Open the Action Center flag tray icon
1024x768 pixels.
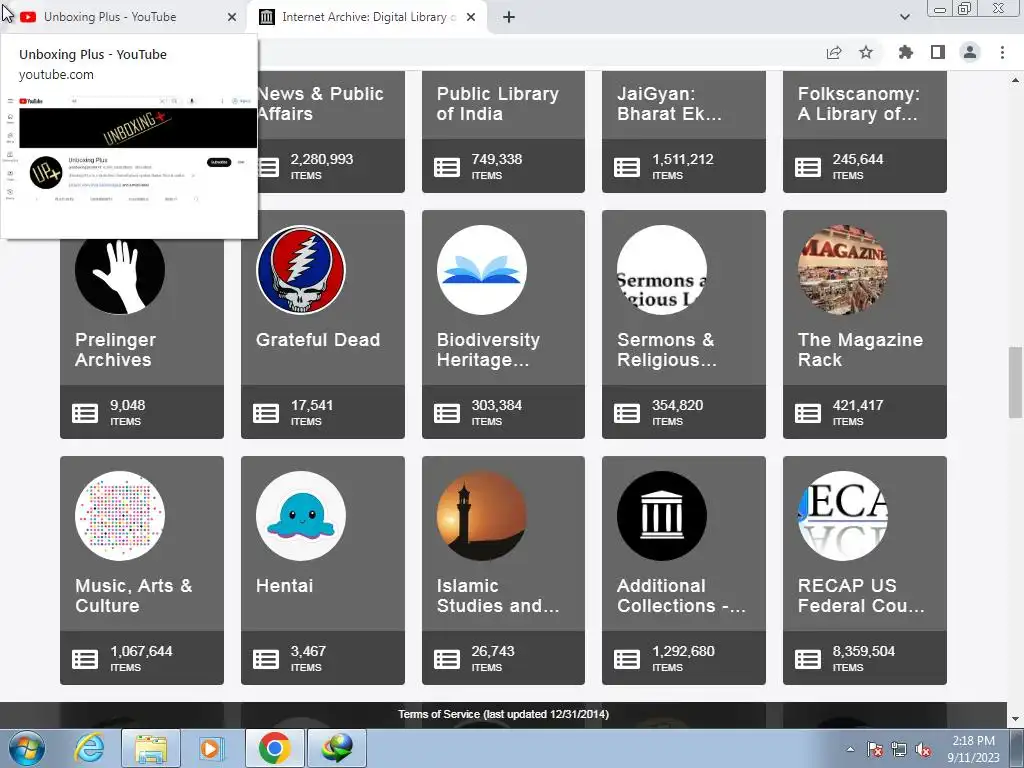tap(874, 750)
